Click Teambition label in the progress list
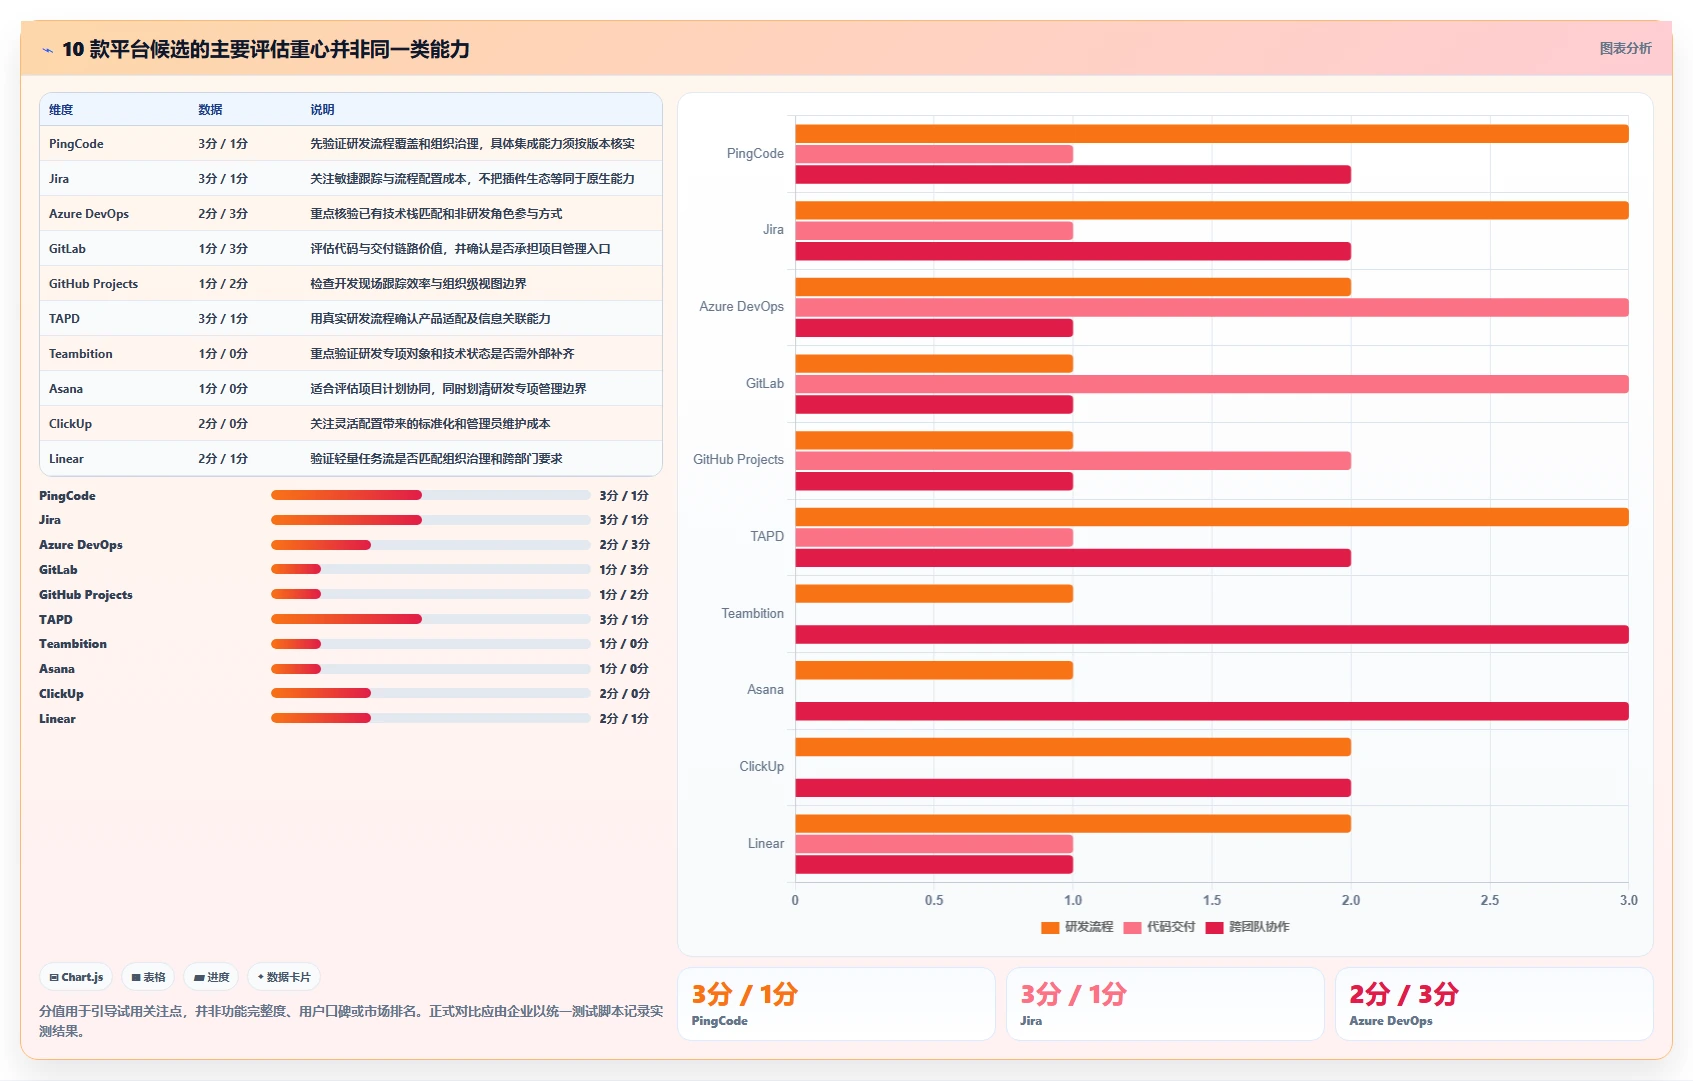The width and height of the screenshot is (1693, 1081). tap(73, 644)
